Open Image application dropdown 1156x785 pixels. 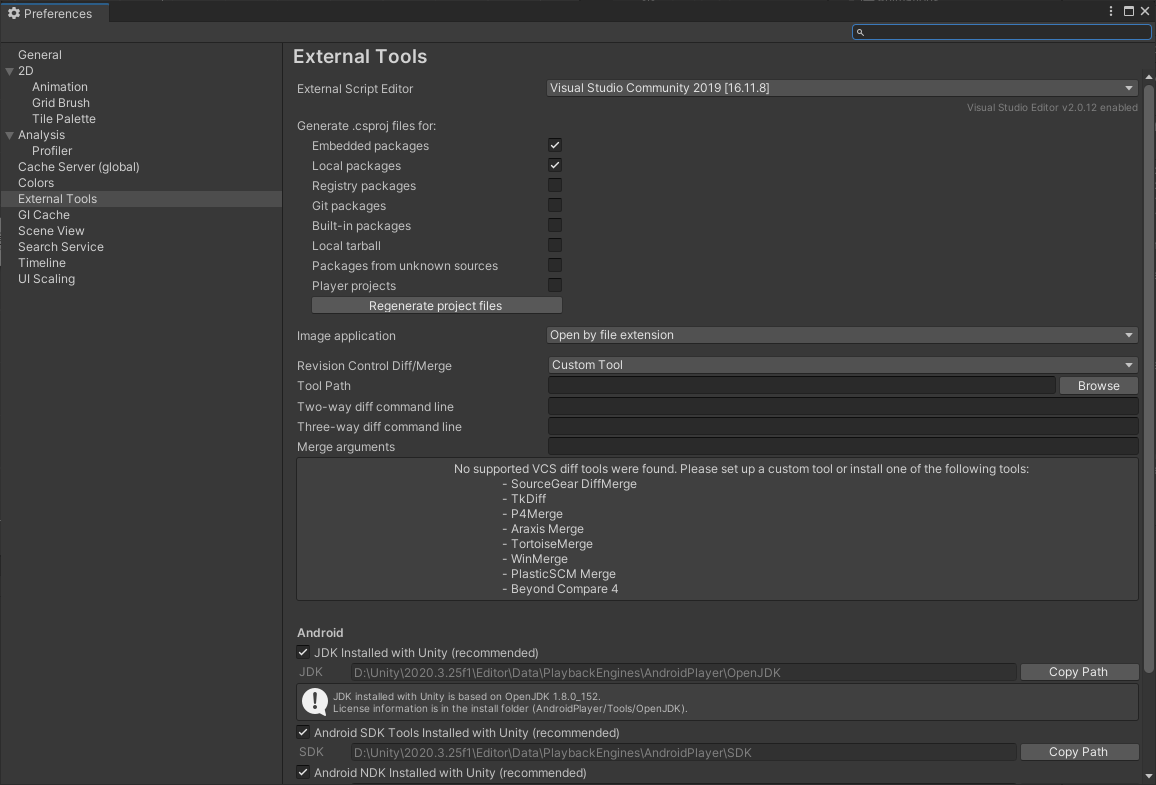coord(842,335)
